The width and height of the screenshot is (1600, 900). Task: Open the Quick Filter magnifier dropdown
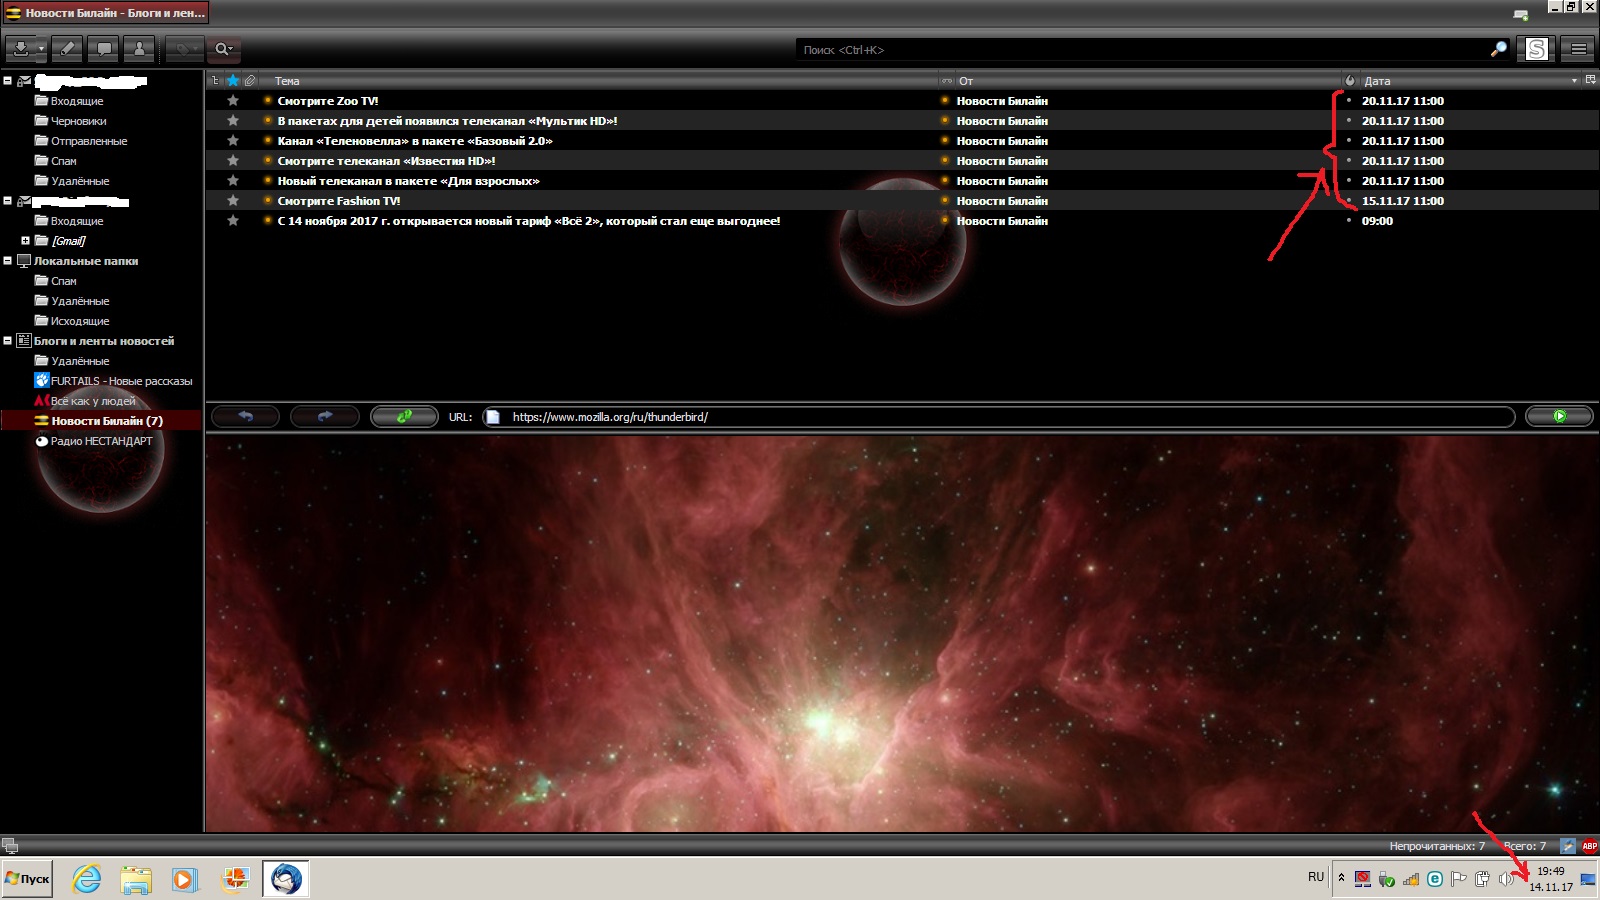coord(224,48)
